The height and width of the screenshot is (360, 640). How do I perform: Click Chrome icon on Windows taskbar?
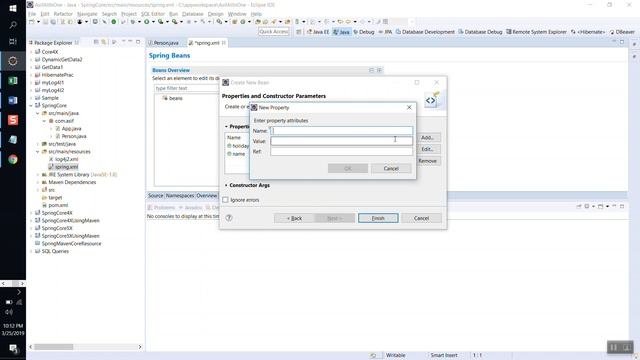13,159
